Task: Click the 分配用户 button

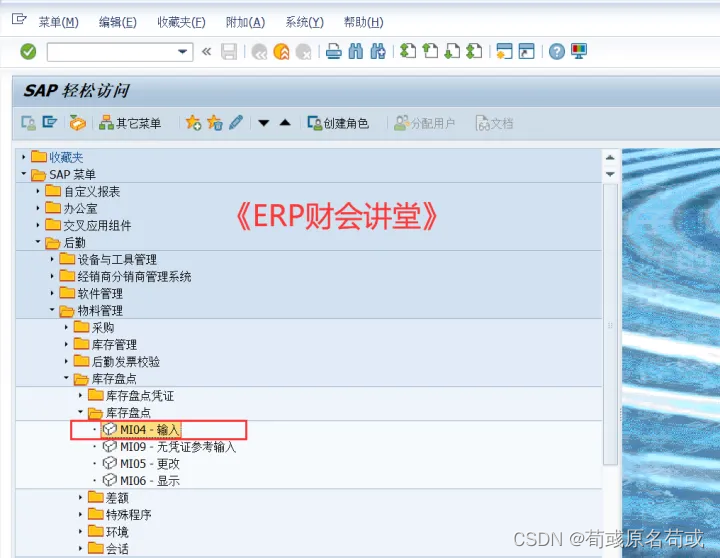Action: tap(424, 123)
